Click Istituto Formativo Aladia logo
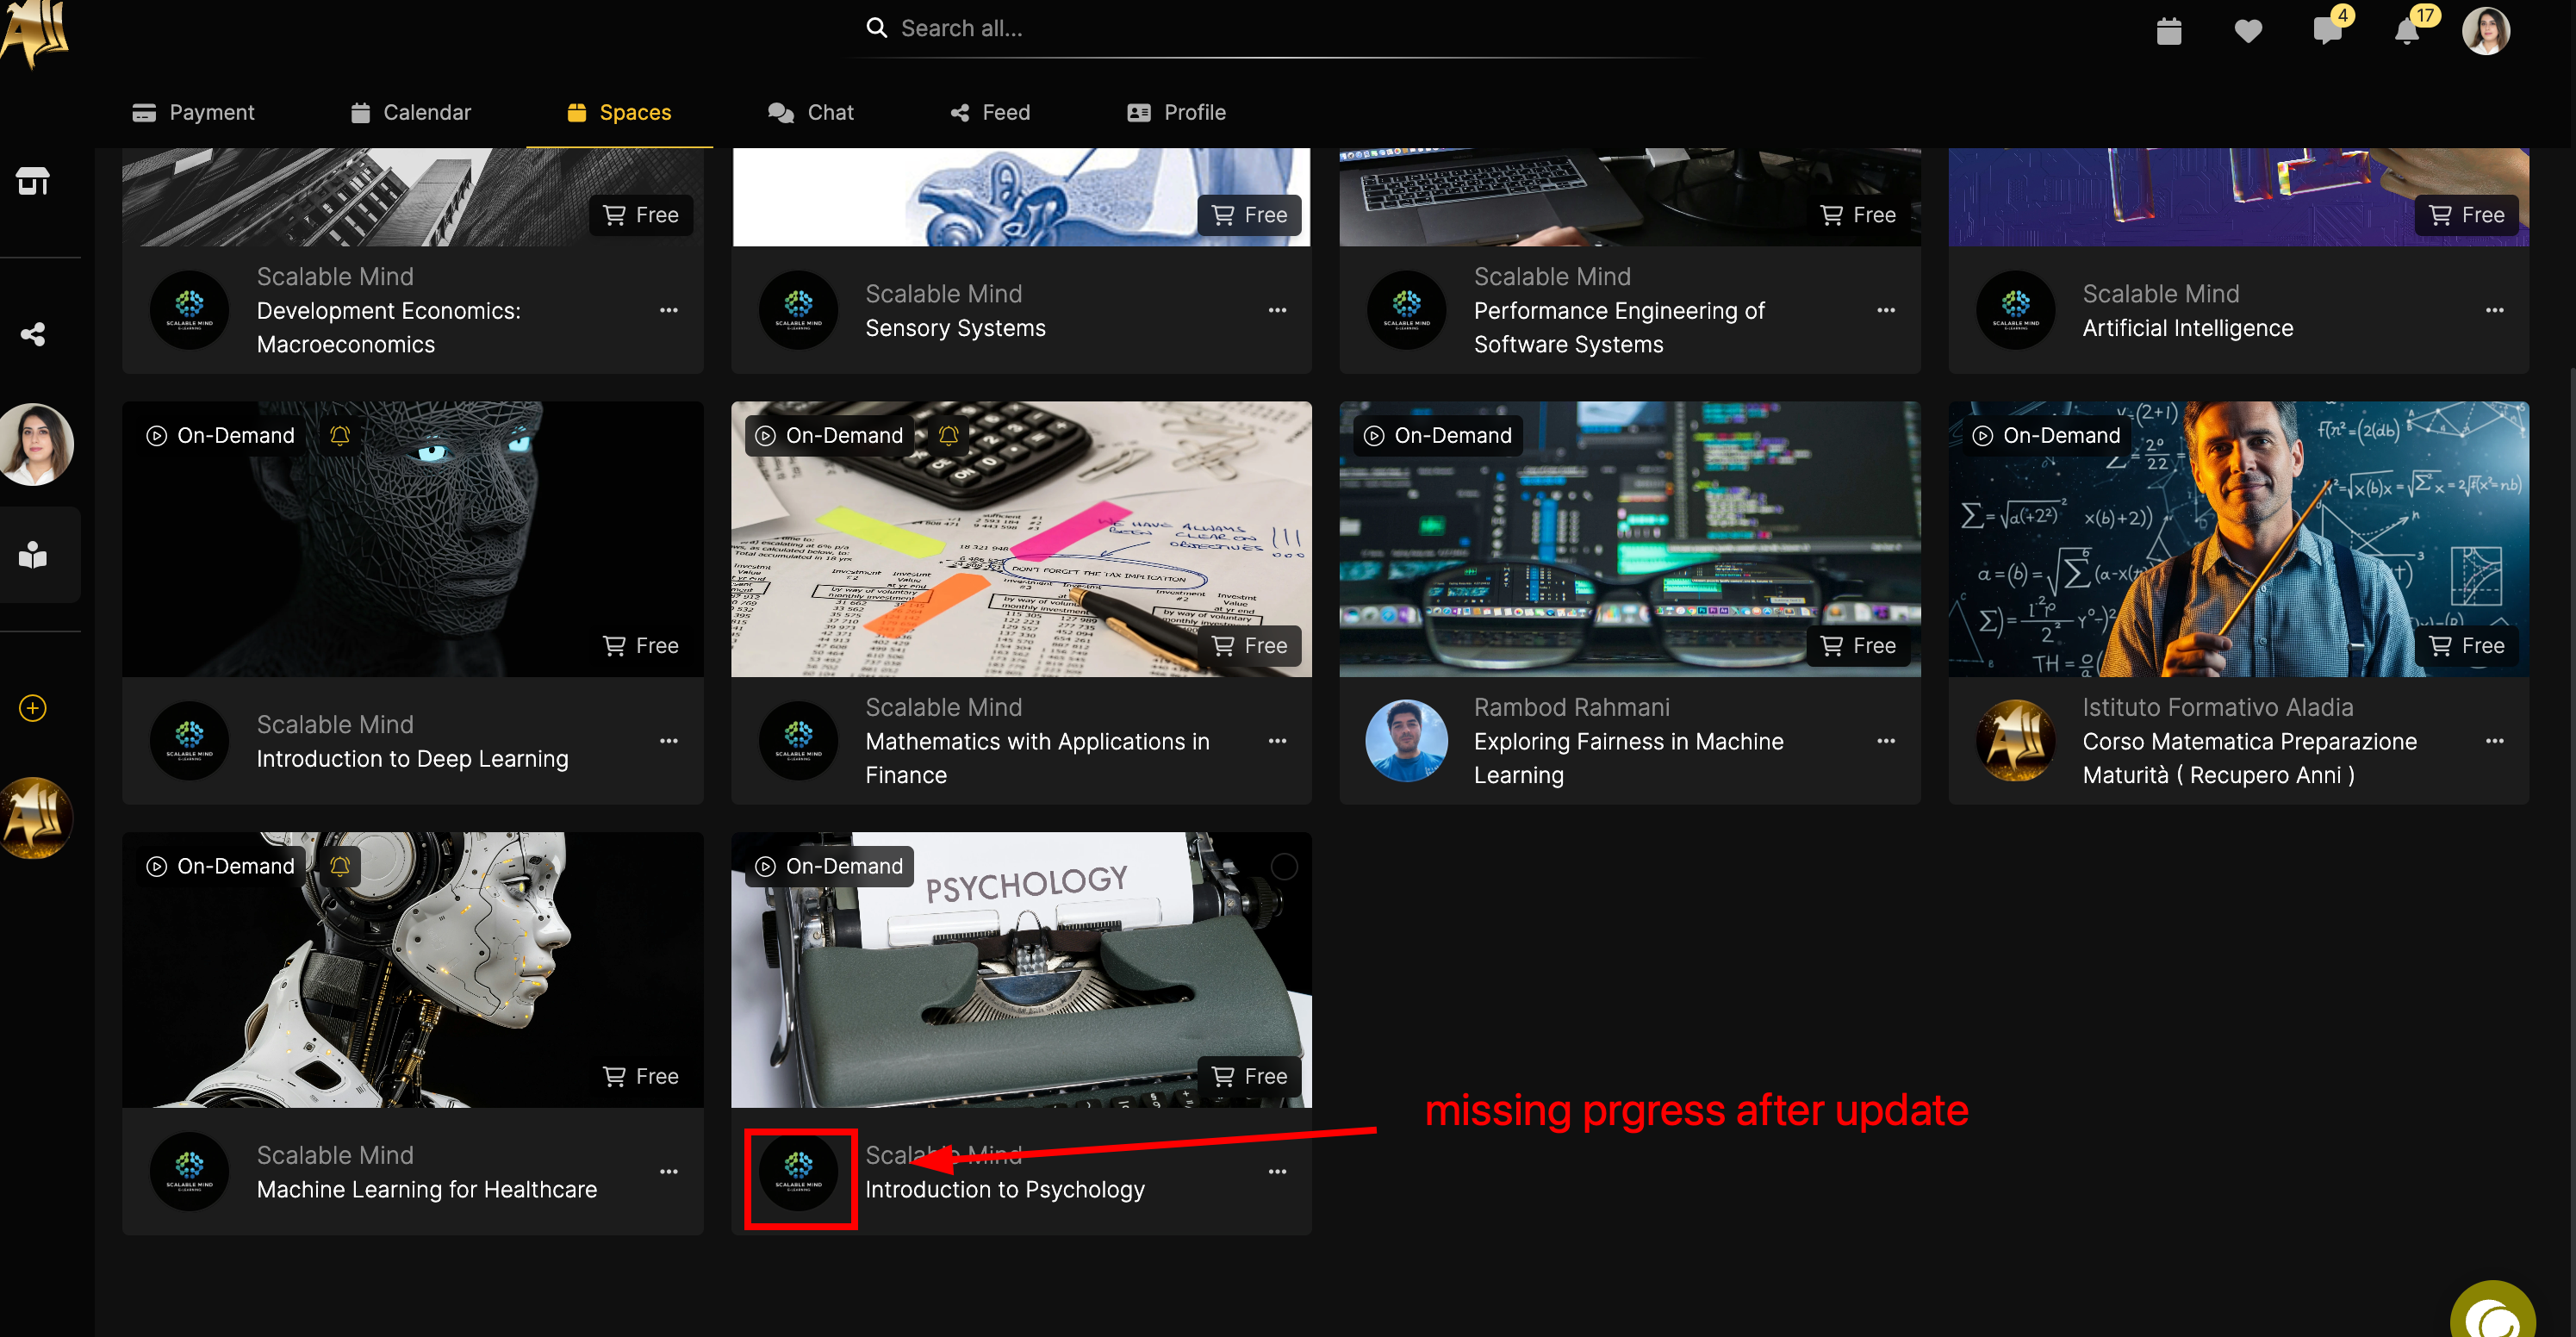2576x1337 pixels. click(2016, 741)
